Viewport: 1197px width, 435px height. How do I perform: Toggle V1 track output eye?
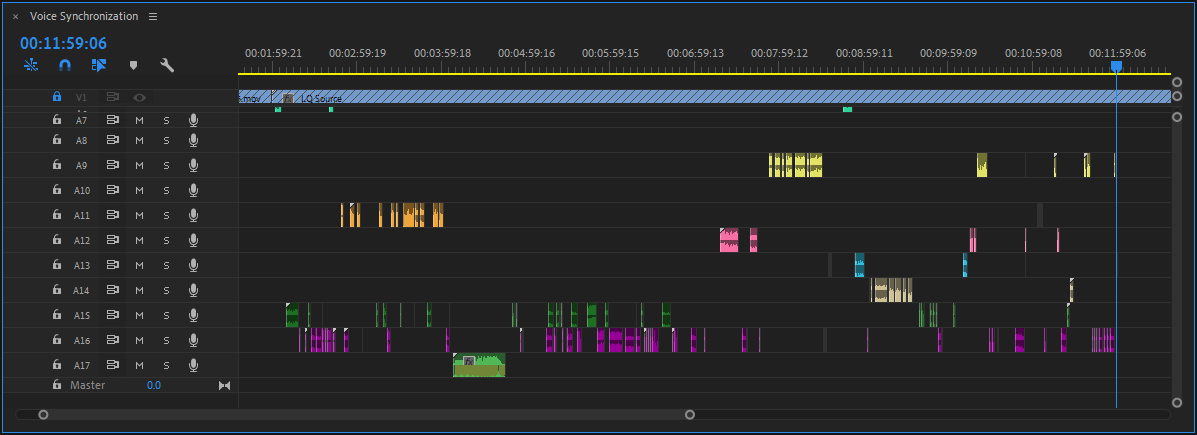pyautogui.click(x=139, y=97)
